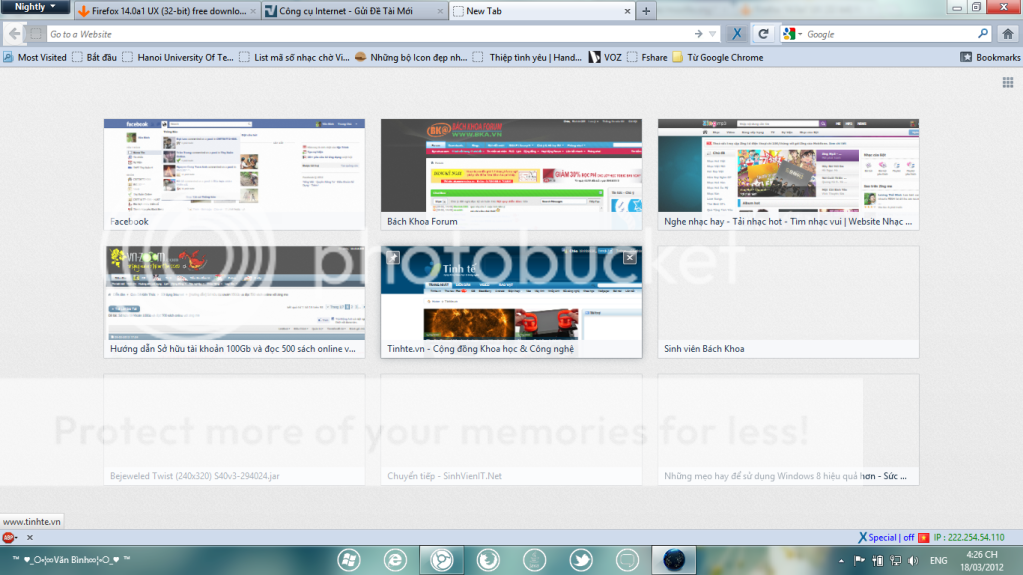Open the Google search engine selector

(792, 34)
